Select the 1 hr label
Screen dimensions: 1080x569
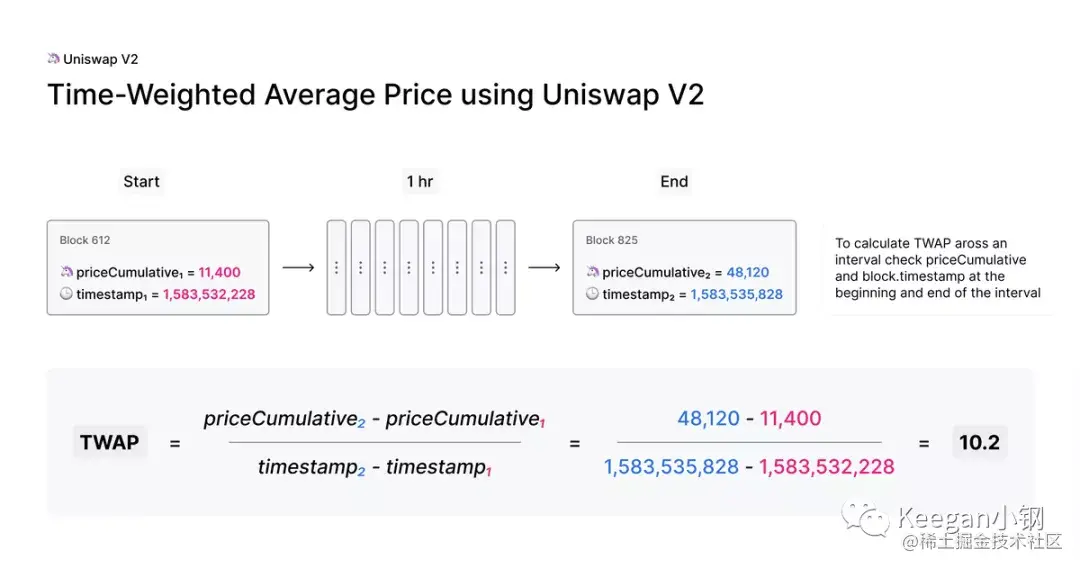click(x=419, y=181)
